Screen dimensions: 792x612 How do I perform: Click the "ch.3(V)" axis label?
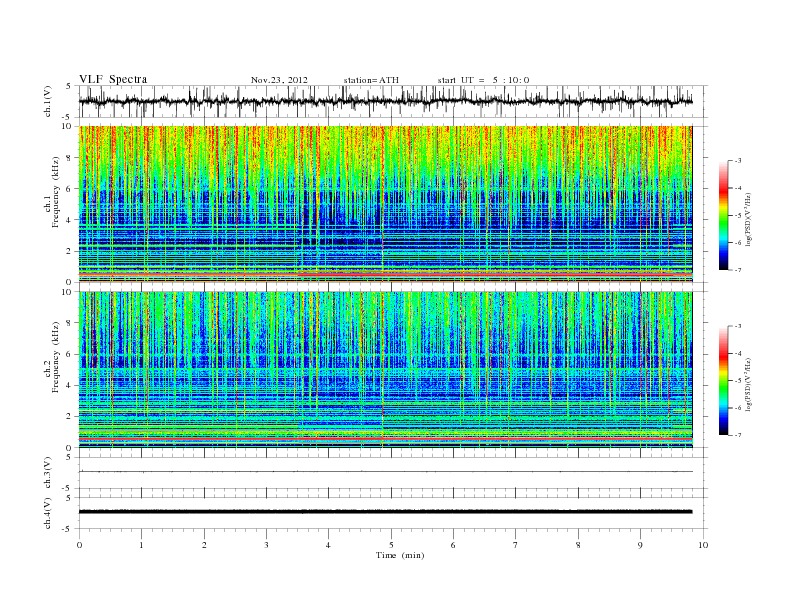tap(48, 473)
